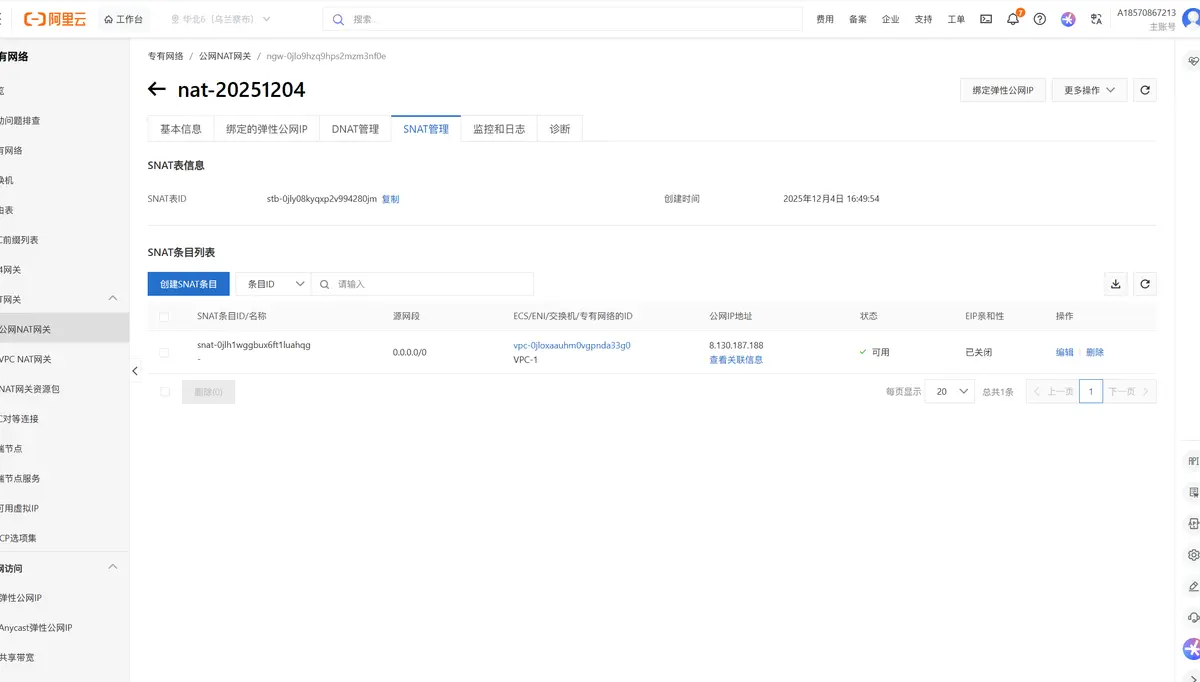Click the search magnifier in the filter box
Viewport: 1200px width, 682px height.
325,284
